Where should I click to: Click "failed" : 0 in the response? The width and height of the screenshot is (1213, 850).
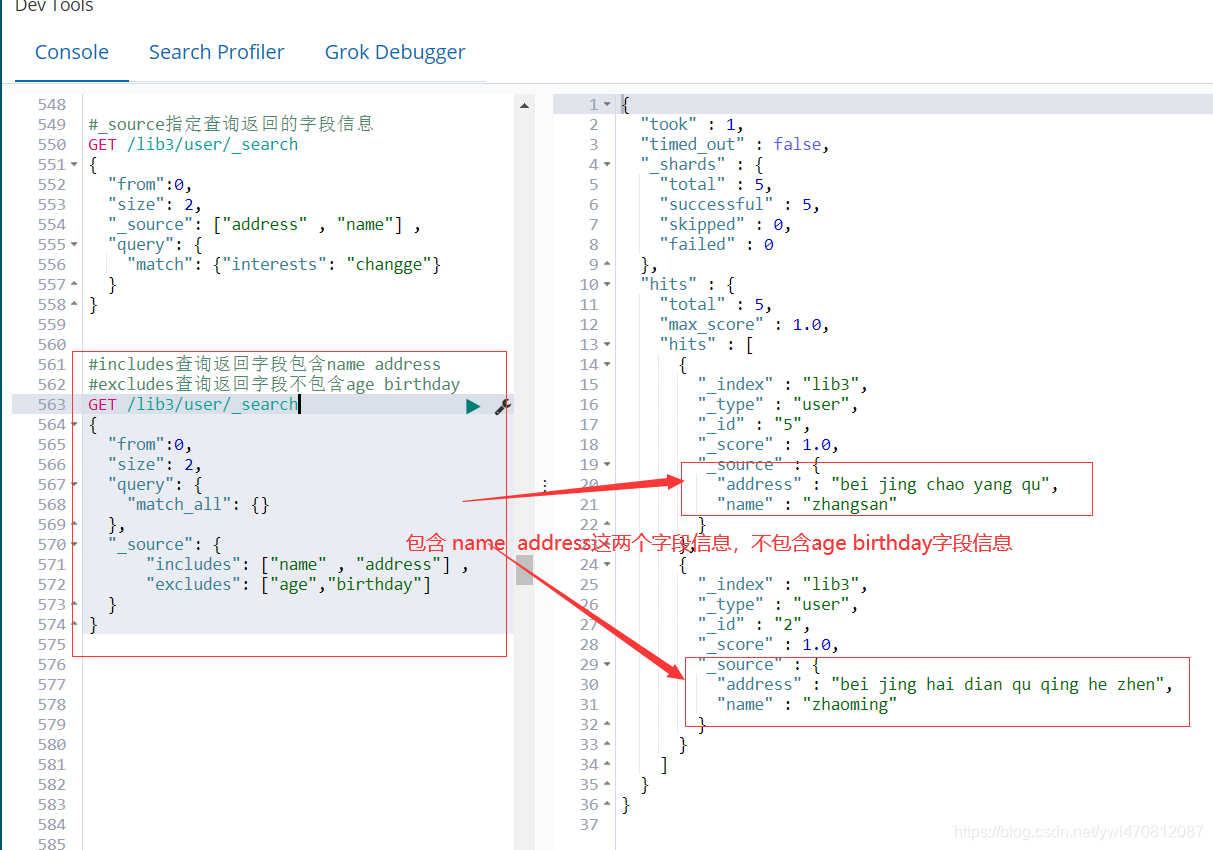(716, 244)
